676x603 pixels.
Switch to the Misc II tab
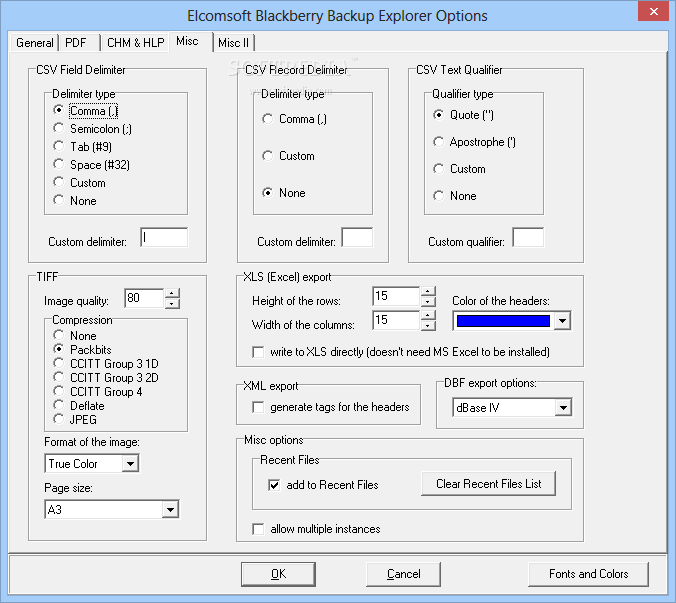[x=233, y=43]
